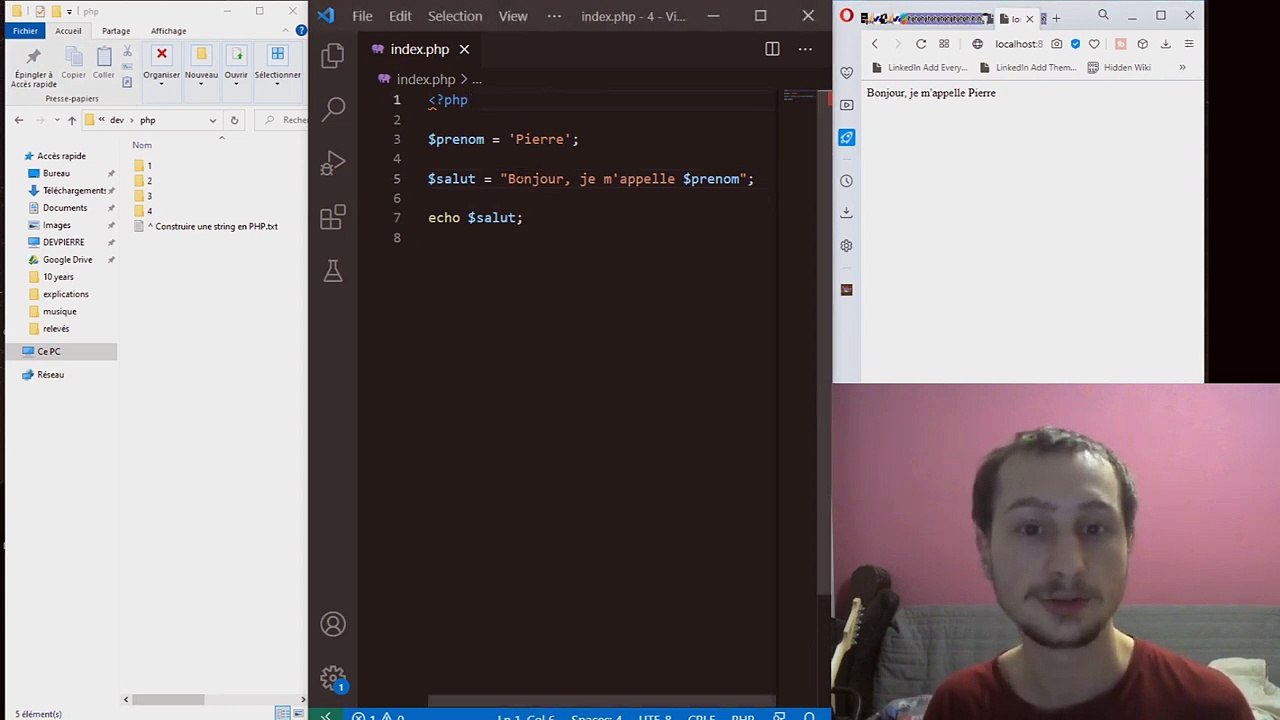Click the Explorer search field
The width and height of the screenshot is (1280, 720).
281,120
